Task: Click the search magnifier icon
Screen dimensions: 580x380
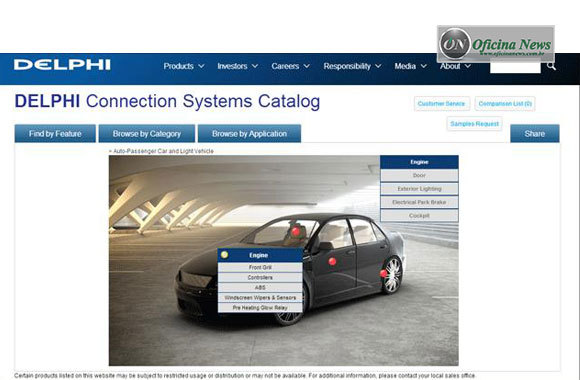Action: tap(551, 66)
